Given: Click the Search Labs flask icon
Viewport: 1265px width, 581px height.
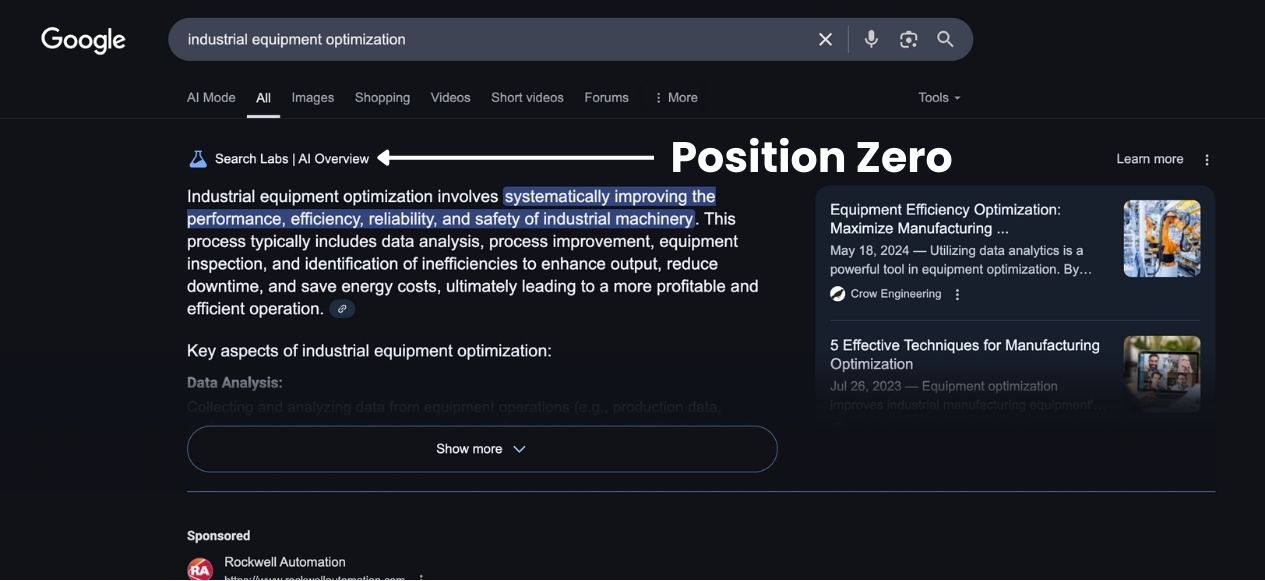Looking at the screenshot, I should tap(198, 158).
